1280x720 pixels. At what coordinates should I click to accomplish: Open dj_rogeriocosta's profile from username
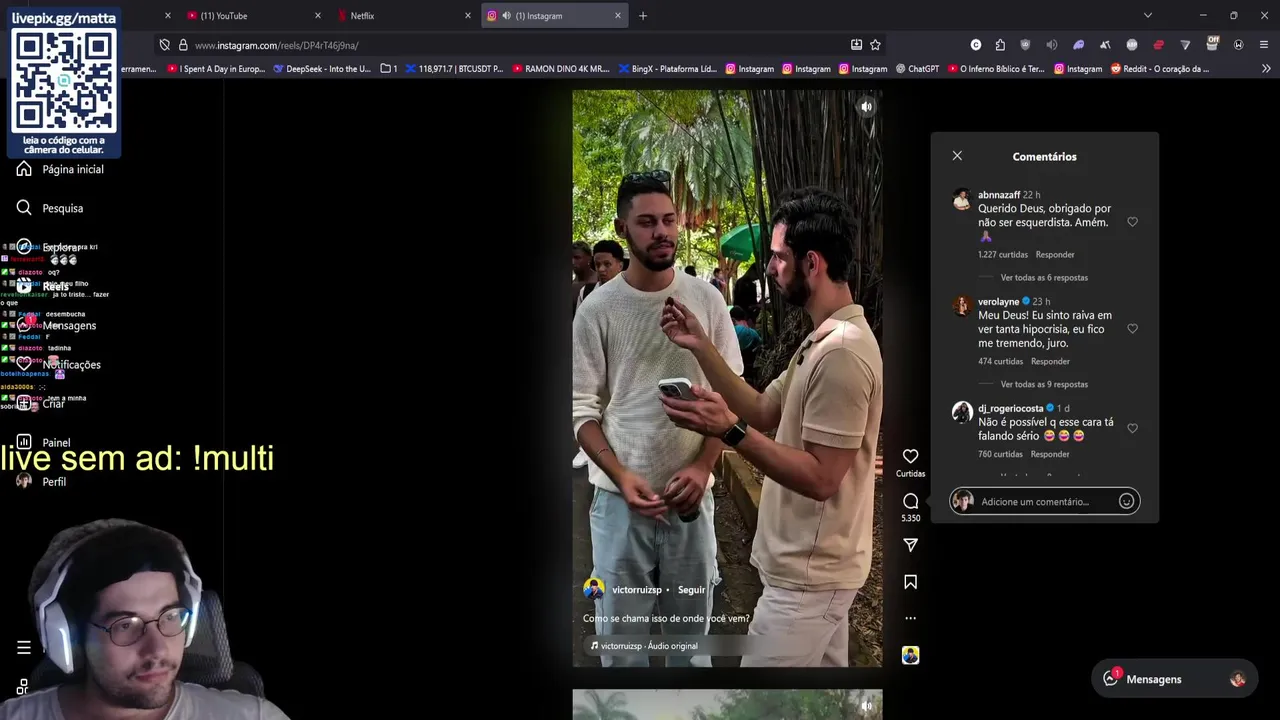[x=1010, y=409]
